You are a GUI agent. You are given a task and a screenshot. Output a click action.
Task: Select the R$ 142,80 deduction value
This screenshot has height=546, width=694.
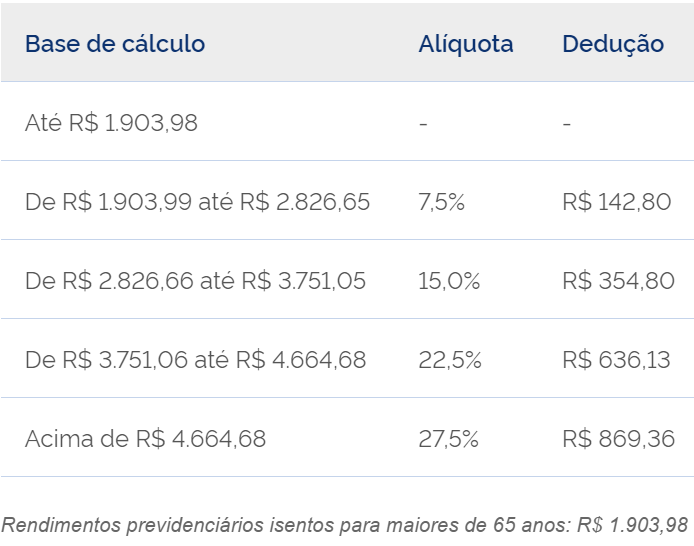616,202
